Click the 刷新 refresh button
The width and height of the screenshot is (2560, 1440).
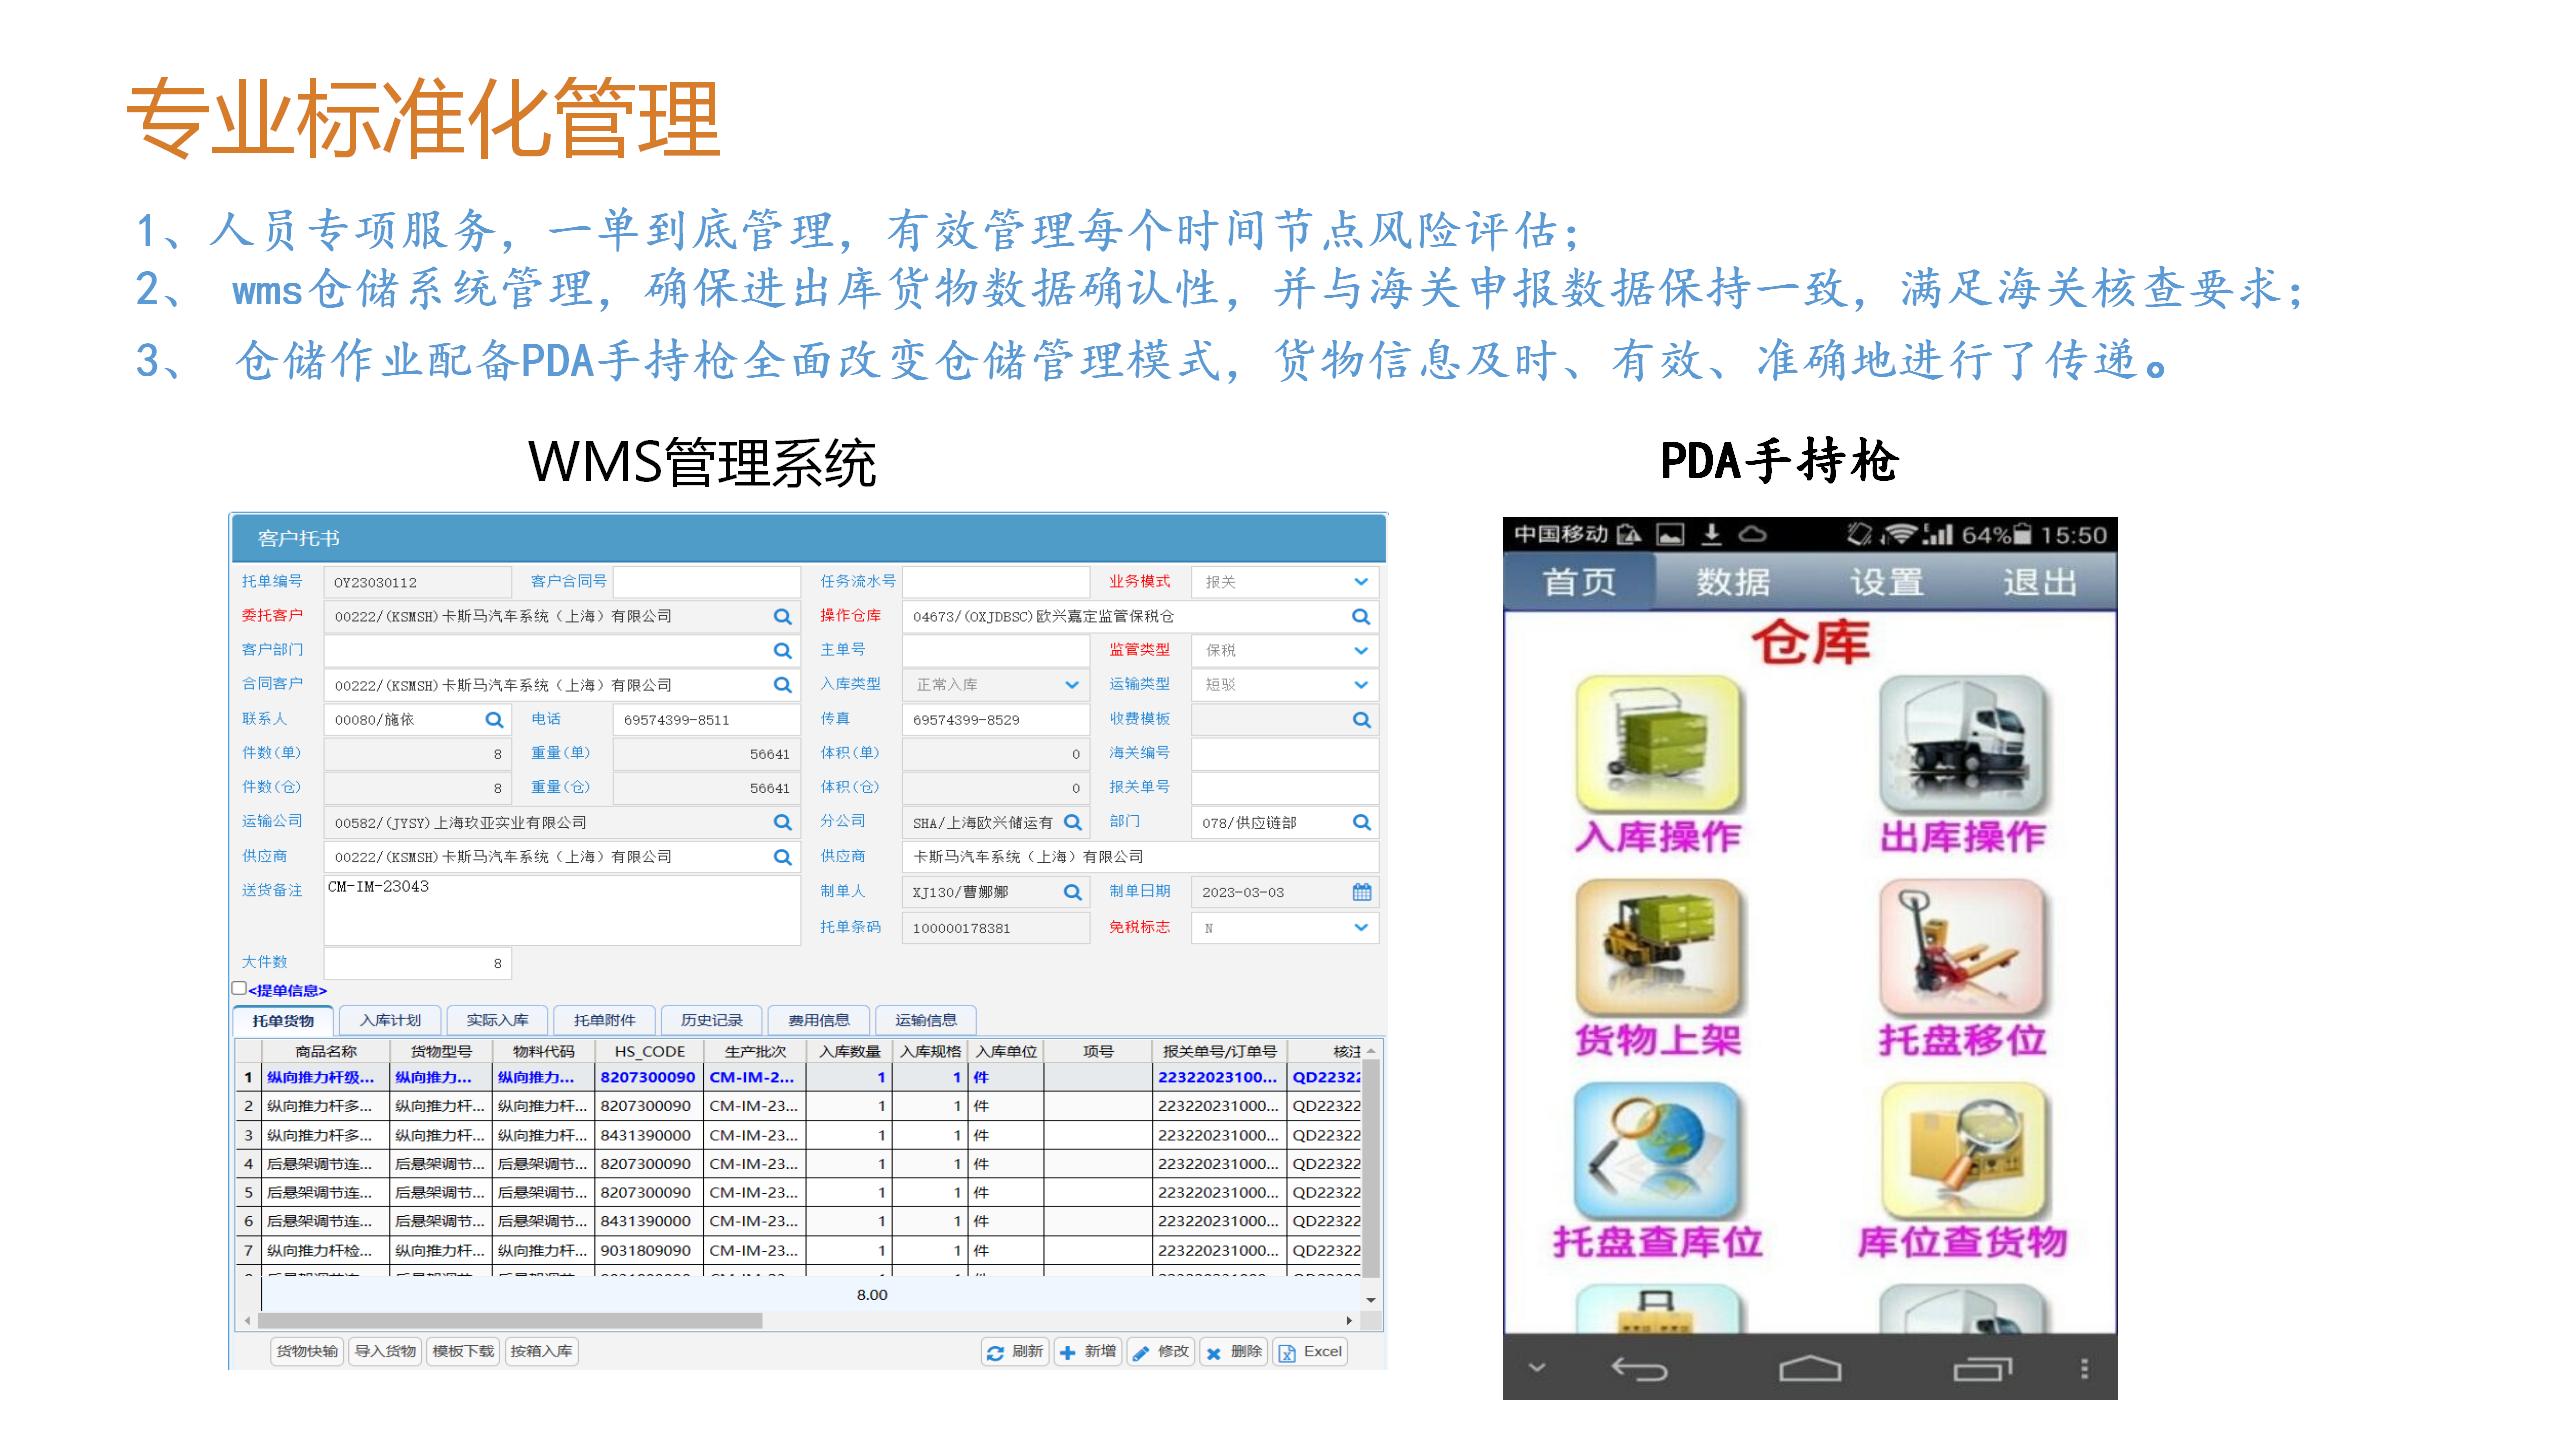pos(1014,1352)
